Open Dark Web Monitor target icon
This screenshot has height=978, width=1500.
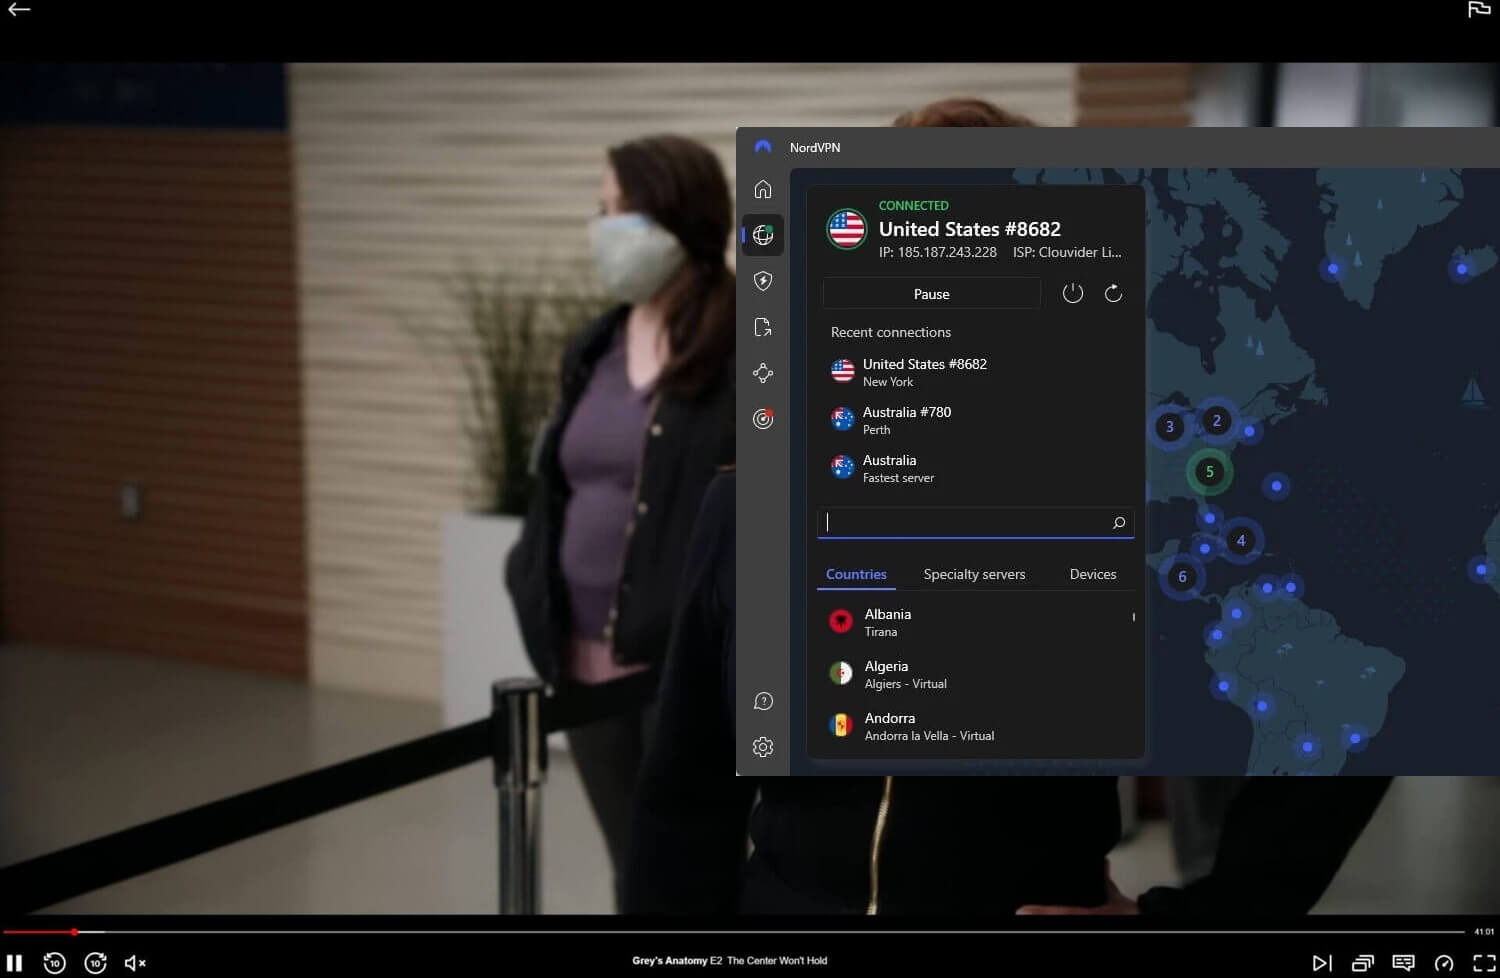point(763,419)
